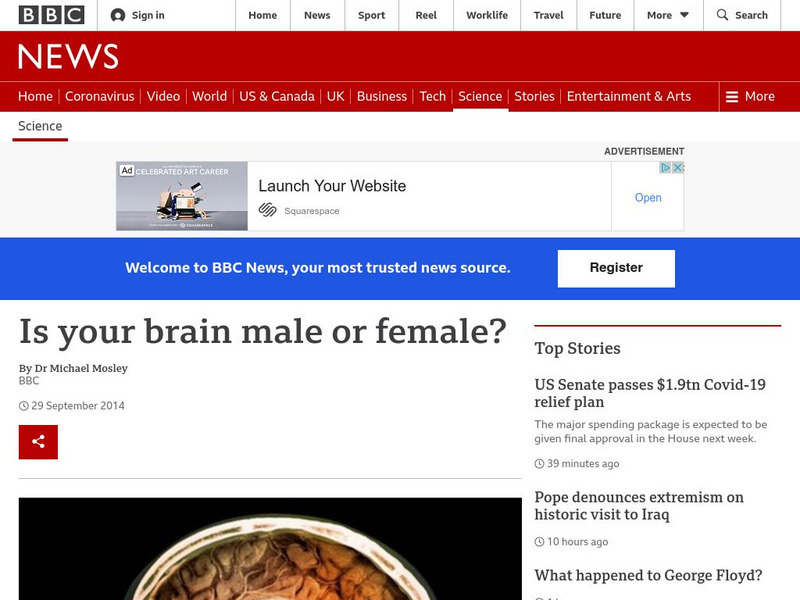Read Pope denounces extremism story

coord(639,506)
